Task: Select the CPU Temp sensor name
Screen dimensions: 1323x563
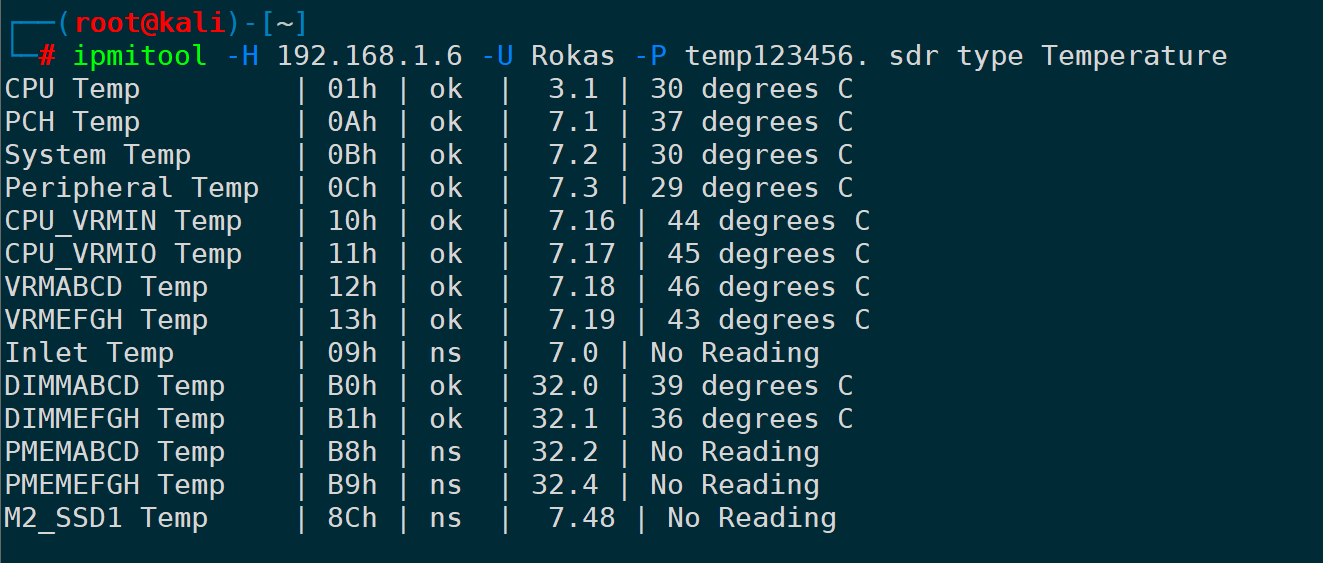Action: point(72,89)
